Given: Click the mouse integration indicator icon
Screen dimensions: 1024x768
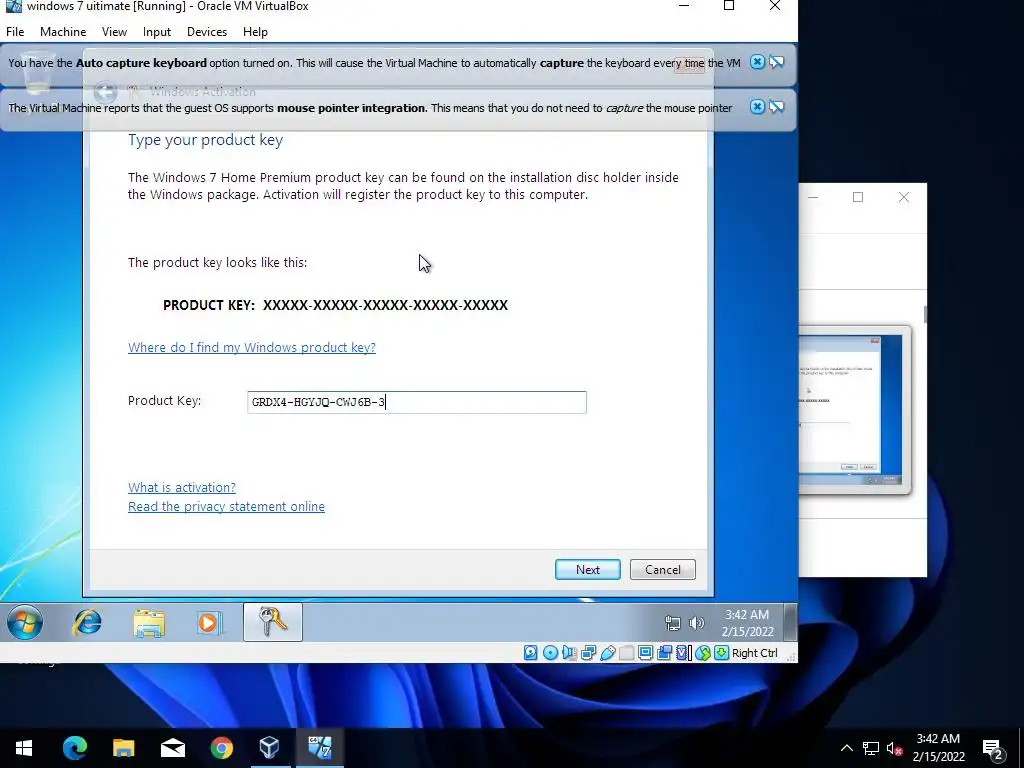Looking at the screenshot, I should (x=702, y=652).
